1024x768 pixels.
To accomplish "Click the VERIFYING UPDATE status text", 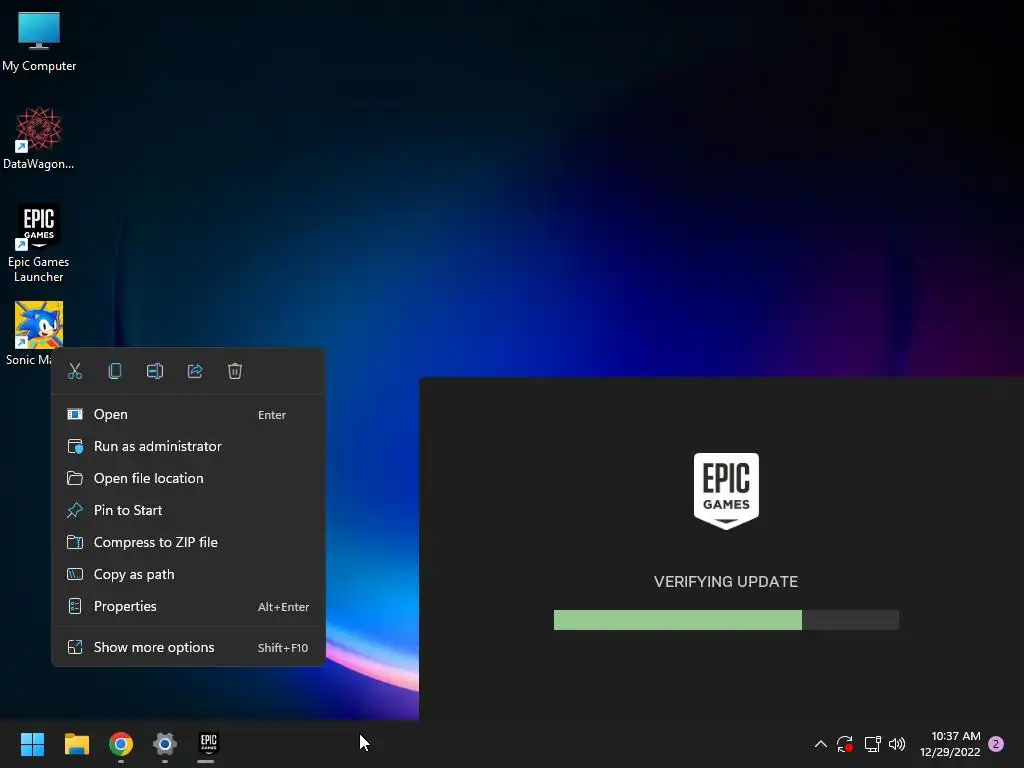I will [x=726, y=582].
